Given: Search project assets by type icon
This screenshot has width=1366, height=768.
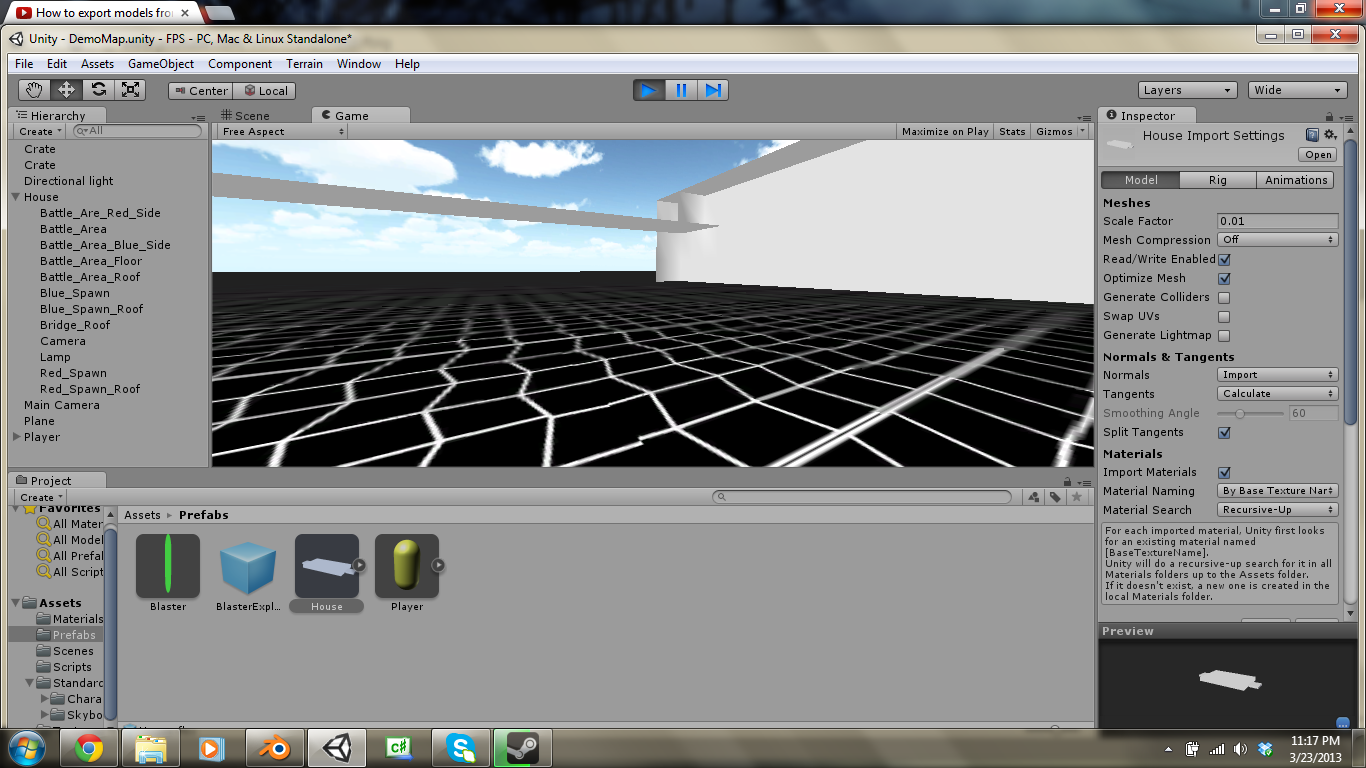Looking at the screenshot, I should (x=1034, y=497).
